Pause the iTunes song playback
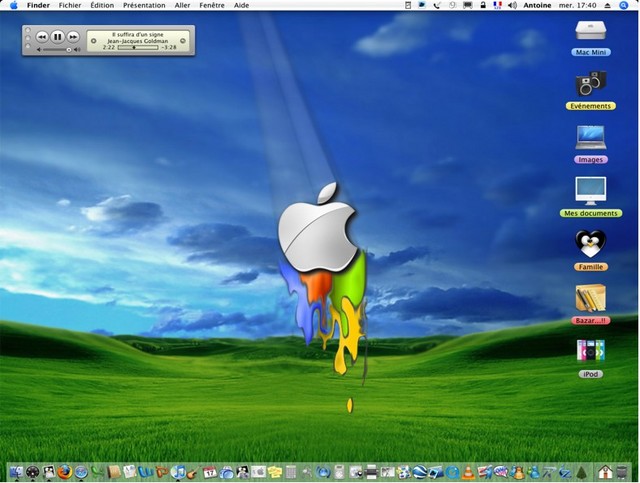Viewport: 640px width, 483px height. (x=57, y=36)
